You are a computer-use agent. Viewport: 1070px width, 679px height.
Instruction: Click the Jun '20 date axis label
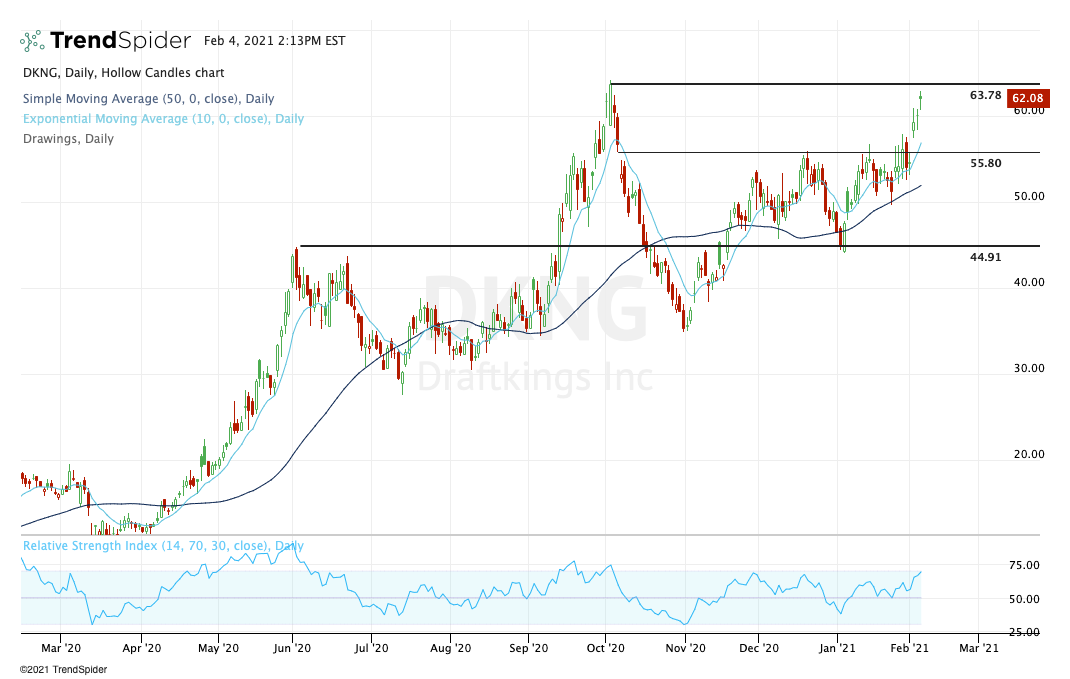pyautogui.click(x=292, y=648)
